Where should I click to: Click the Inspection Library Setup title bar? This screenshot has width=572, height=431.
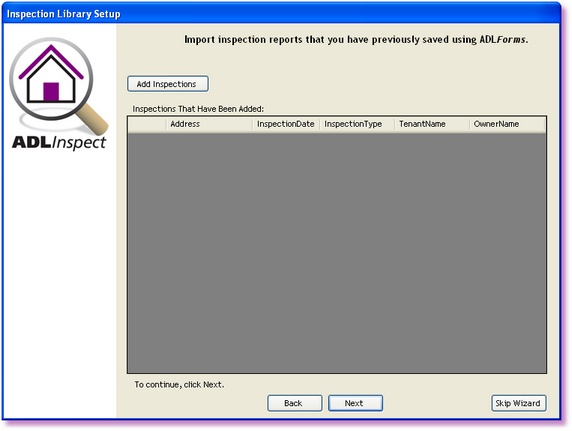click(281, 14)
